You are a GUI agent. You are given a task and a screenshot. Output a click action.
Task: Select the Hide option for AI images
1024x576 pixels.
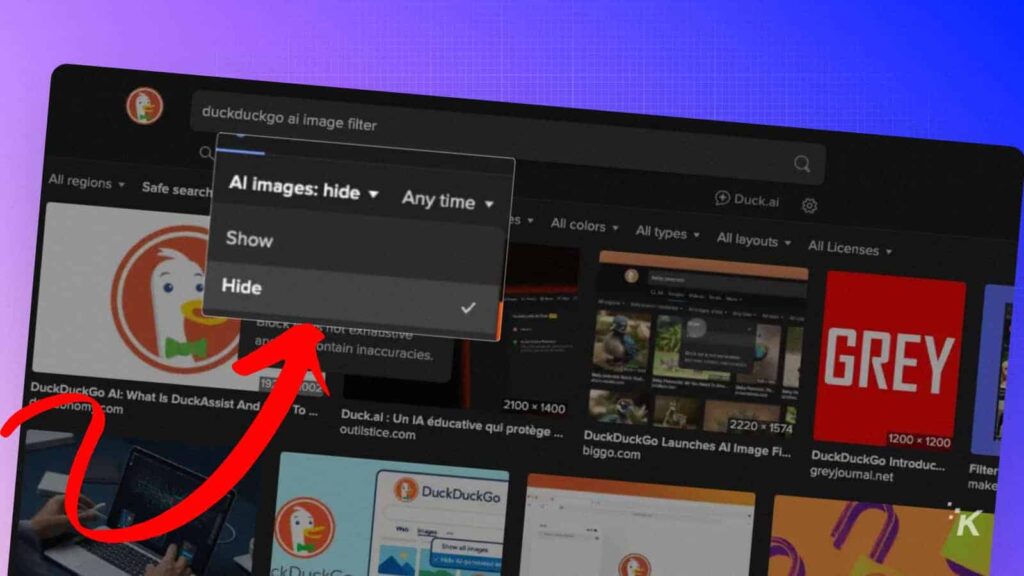tap(242, 287)
